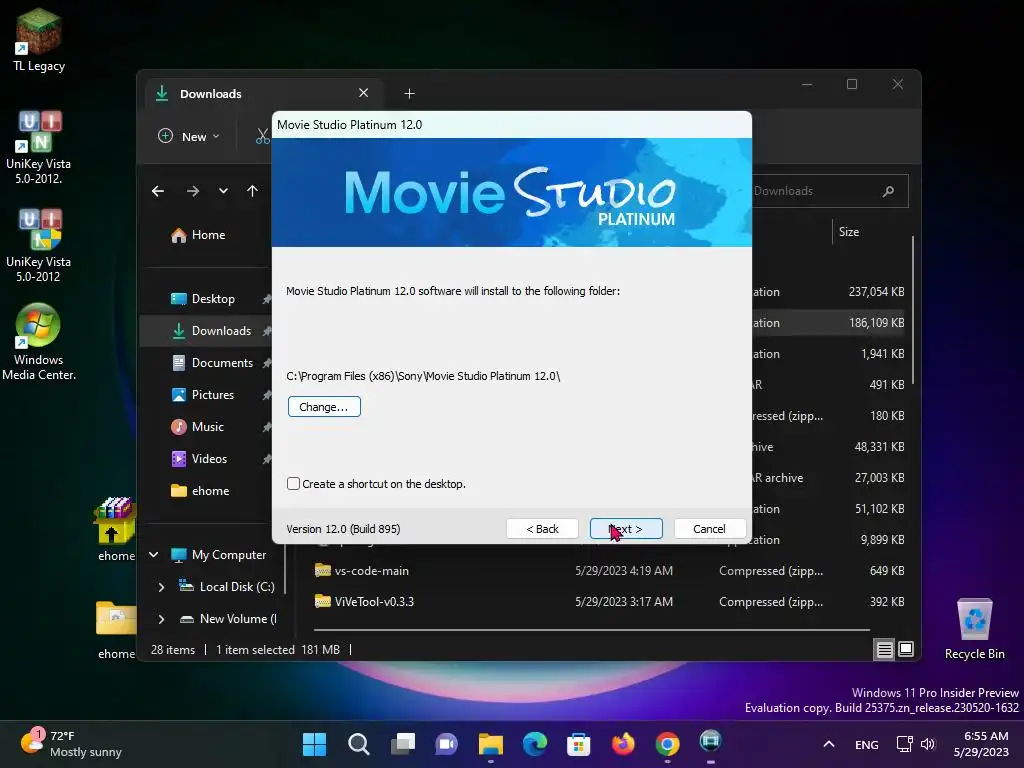Screen dimensions: 1024x768
Task: Expand New Volume drive in sidebar
Action: pos(161,619)
